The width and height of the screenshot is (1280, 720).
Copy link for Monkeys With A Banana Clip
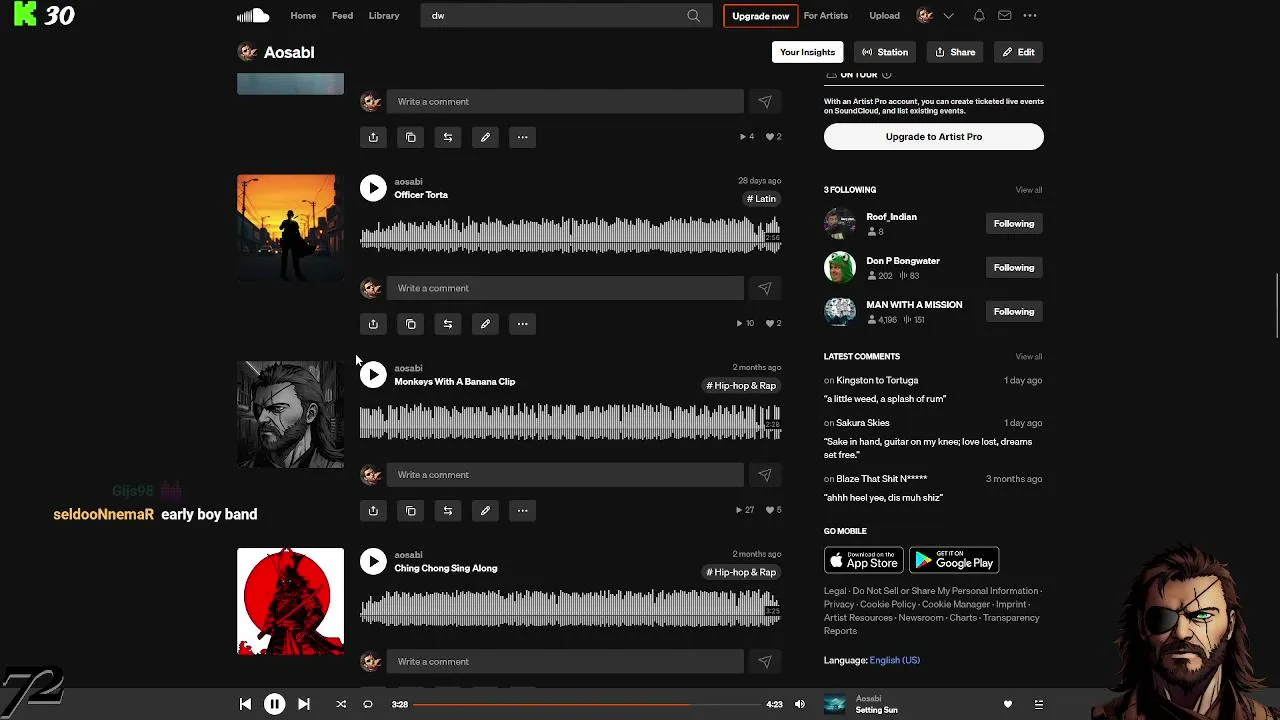pos(410,511)
